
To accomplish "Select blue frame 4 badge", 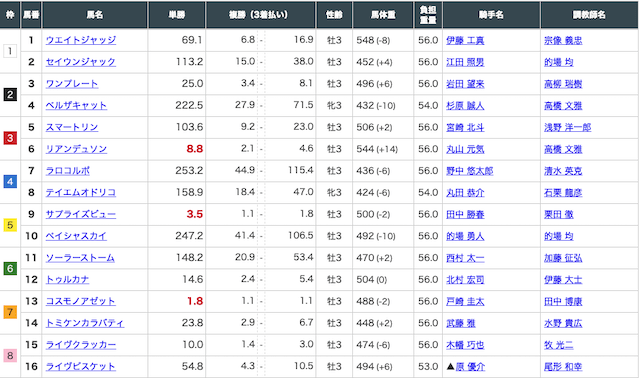I will point(10,182).
